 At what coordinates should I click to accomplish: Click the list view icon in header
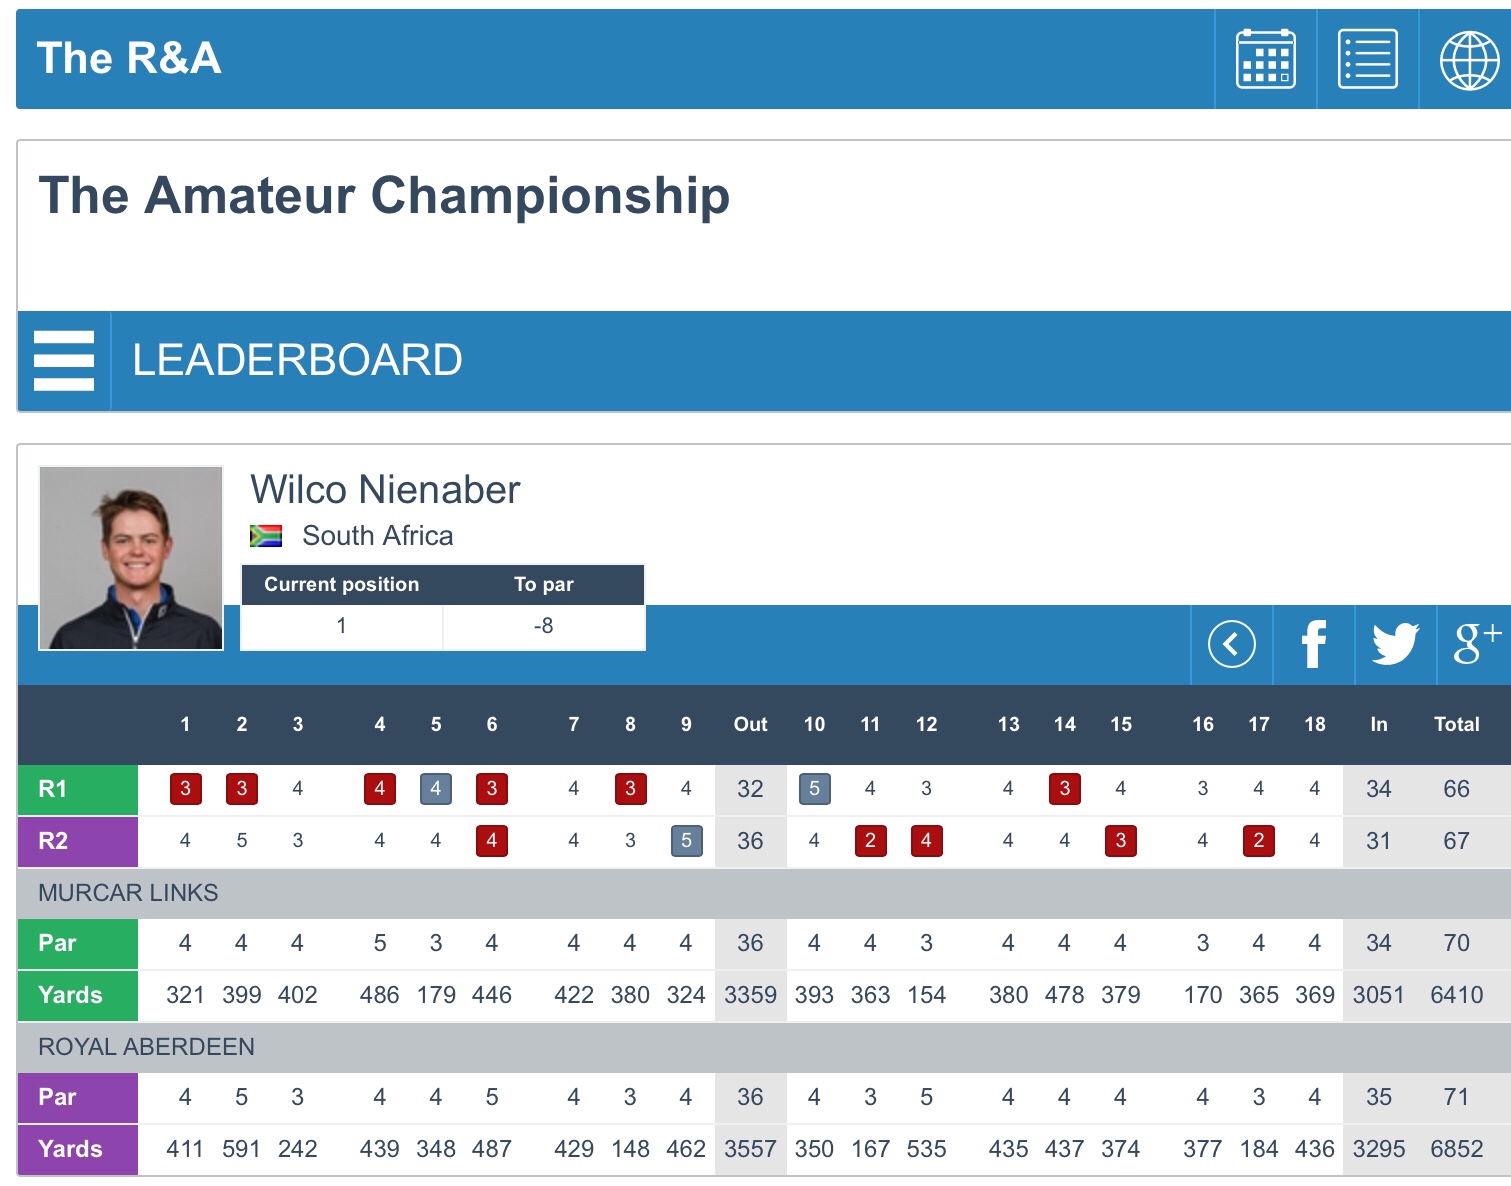1367,59
